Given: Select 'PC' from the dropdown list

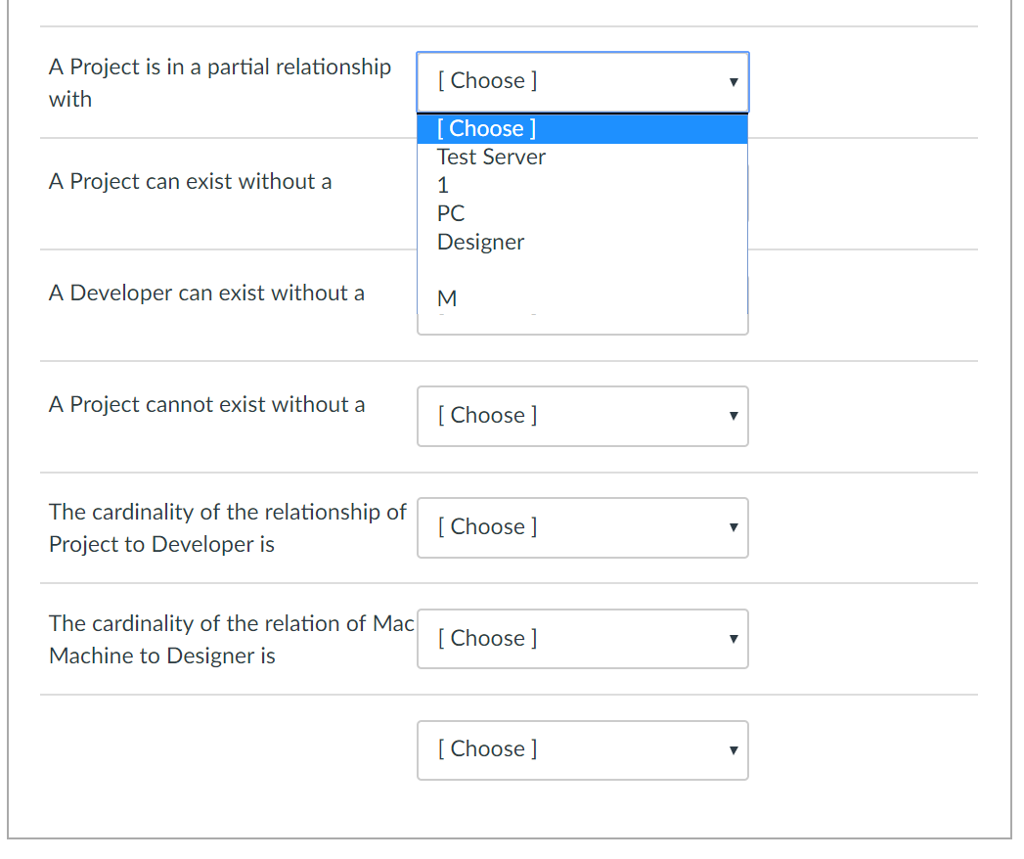Looking at the screenshot, I should coord(583,214).
